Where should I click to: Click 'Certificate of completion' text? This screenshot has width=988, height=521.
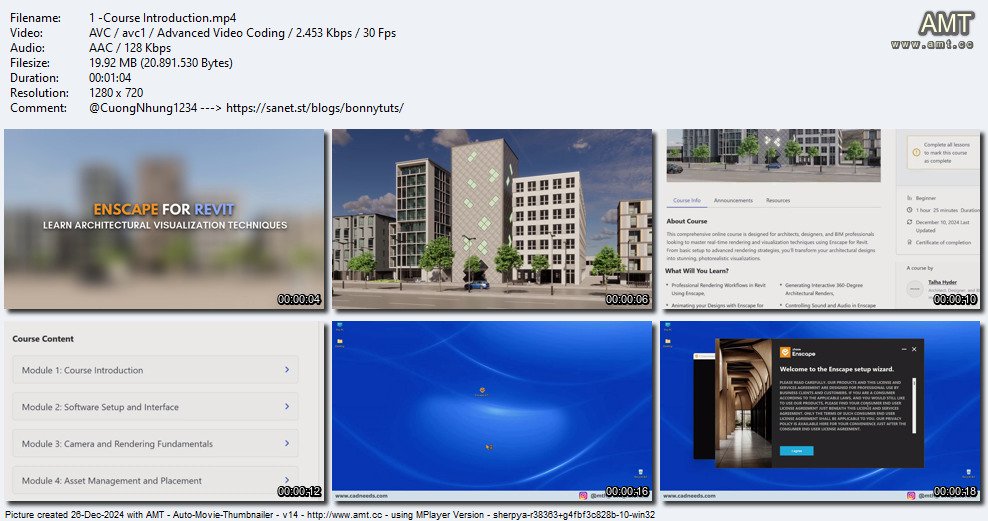pos(943,242)
